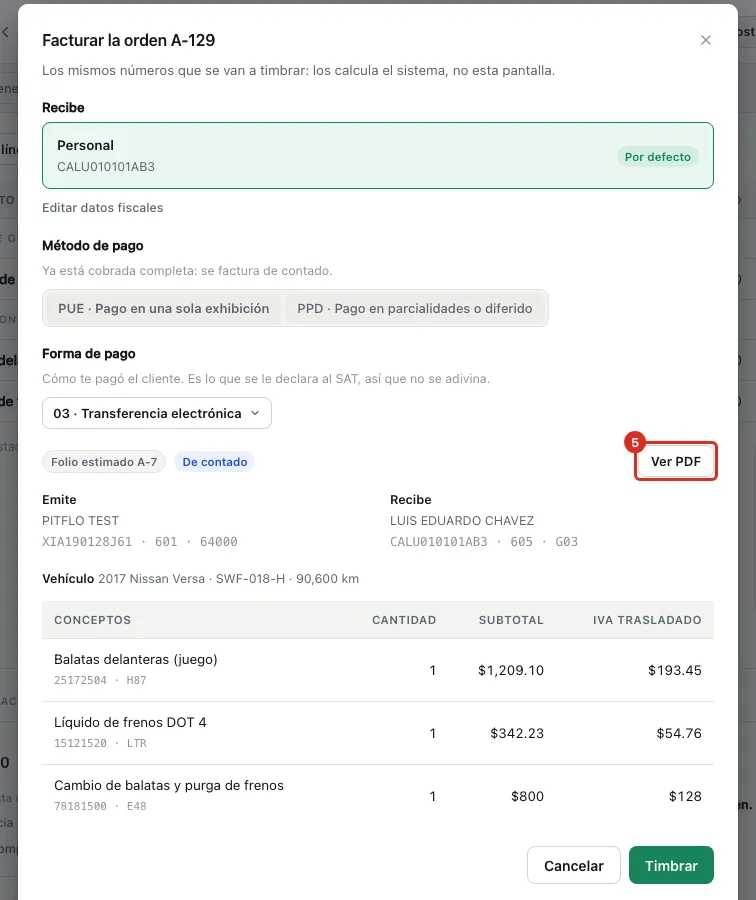Click the Por defecto badge
The height and width of the screenshot is (900, 756).
pos(657,157)
